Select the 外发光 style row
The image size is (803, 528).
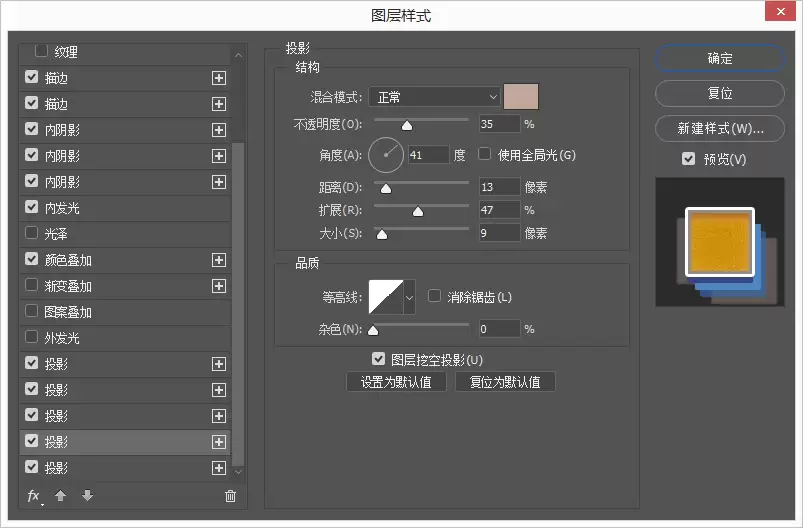(125, 339)
